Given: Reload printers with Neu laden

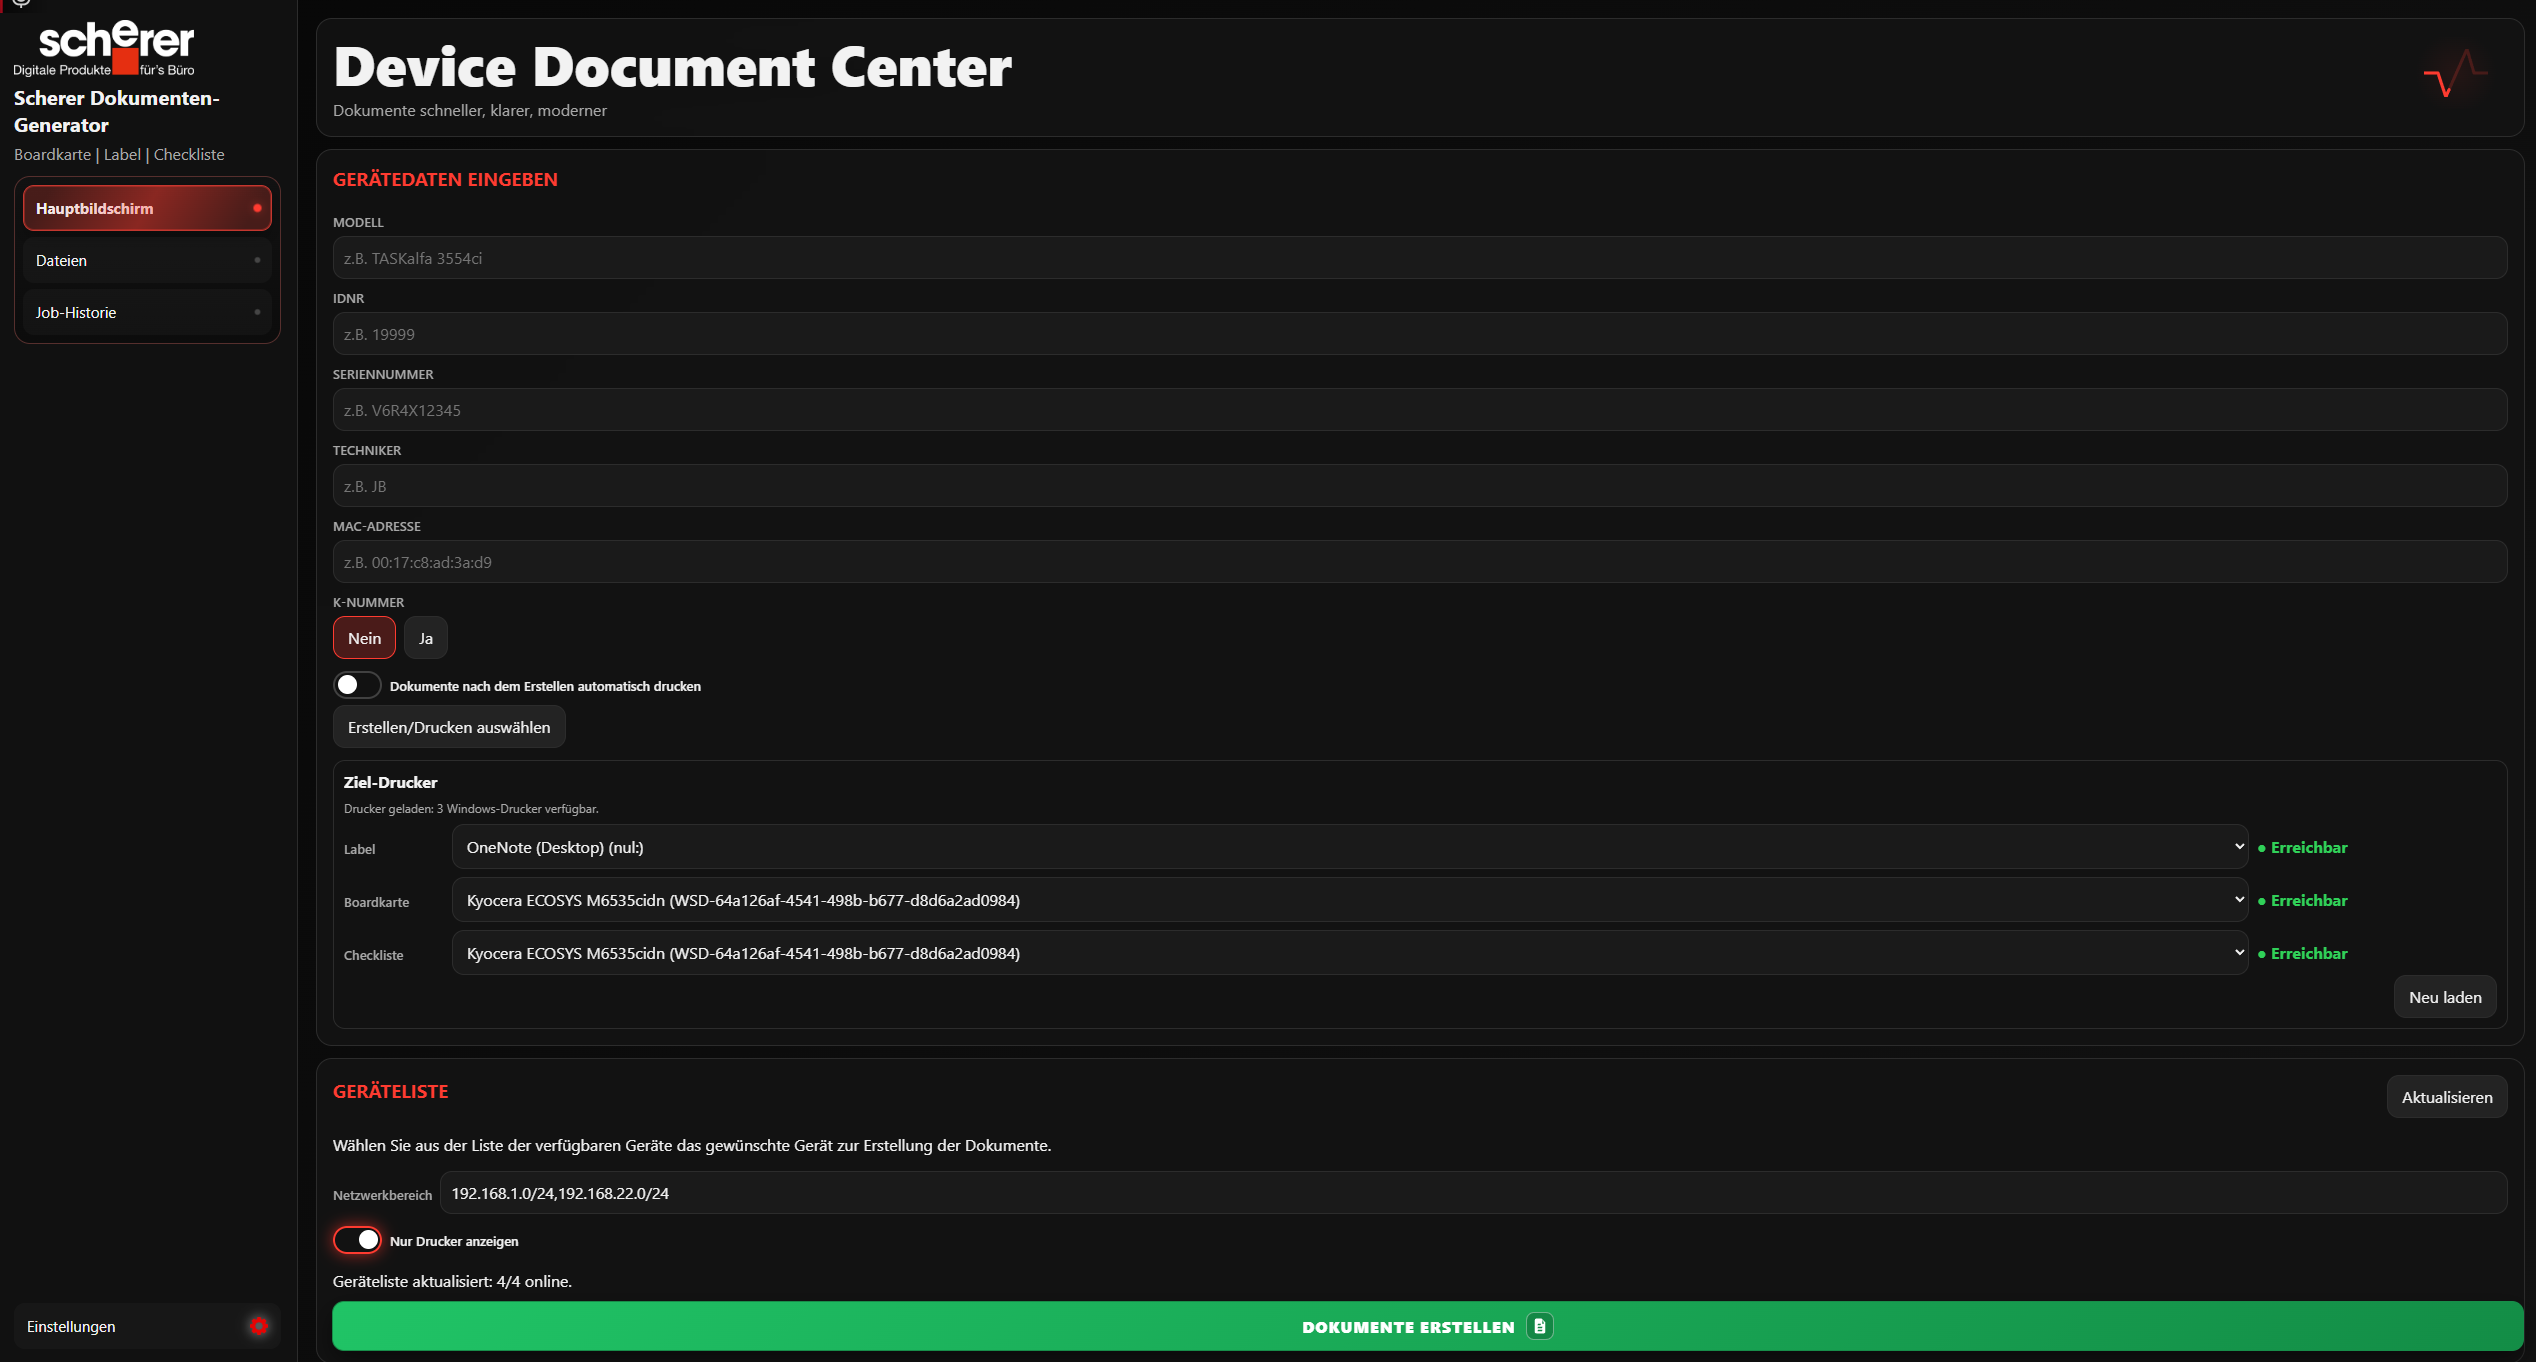Looking at the screenshot, I should click(x=2444, y=997).
